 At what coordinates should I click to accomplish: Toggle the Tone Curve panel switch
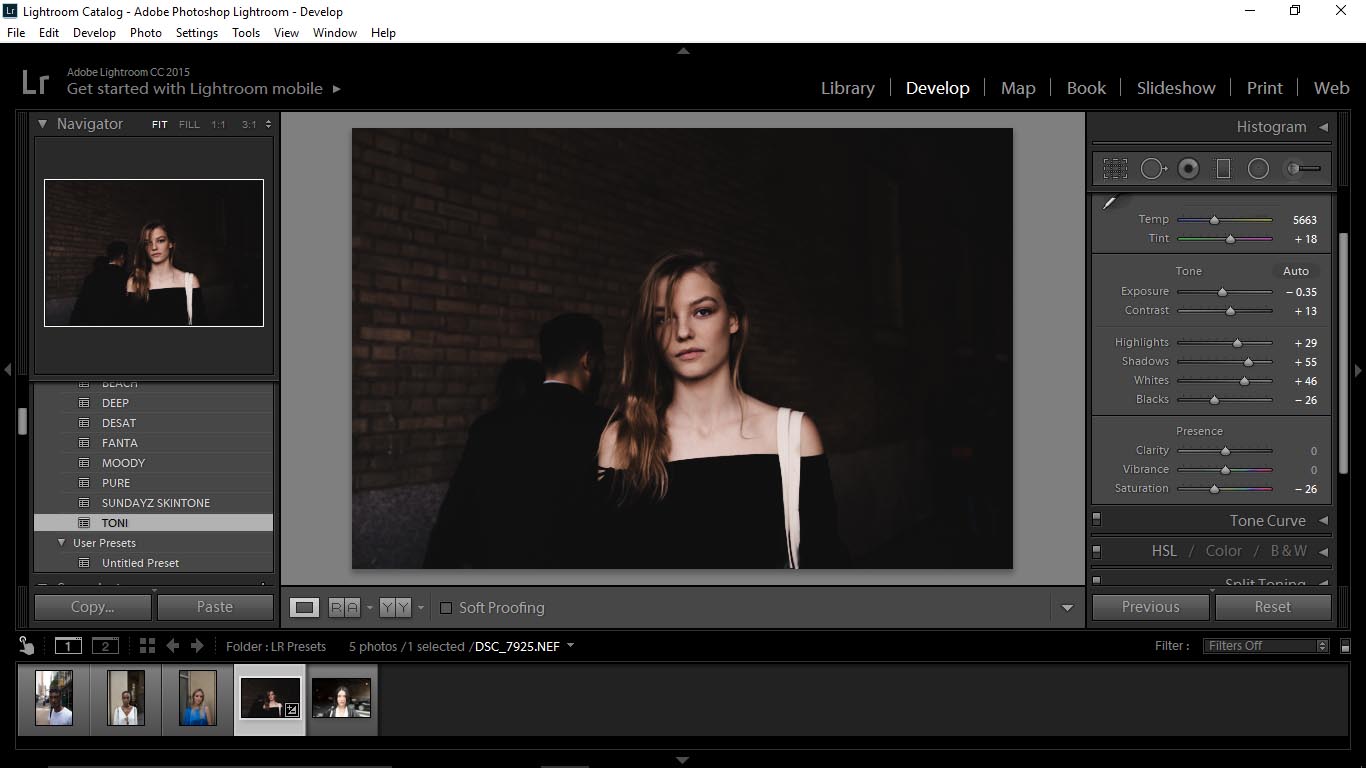[1096, 519]
